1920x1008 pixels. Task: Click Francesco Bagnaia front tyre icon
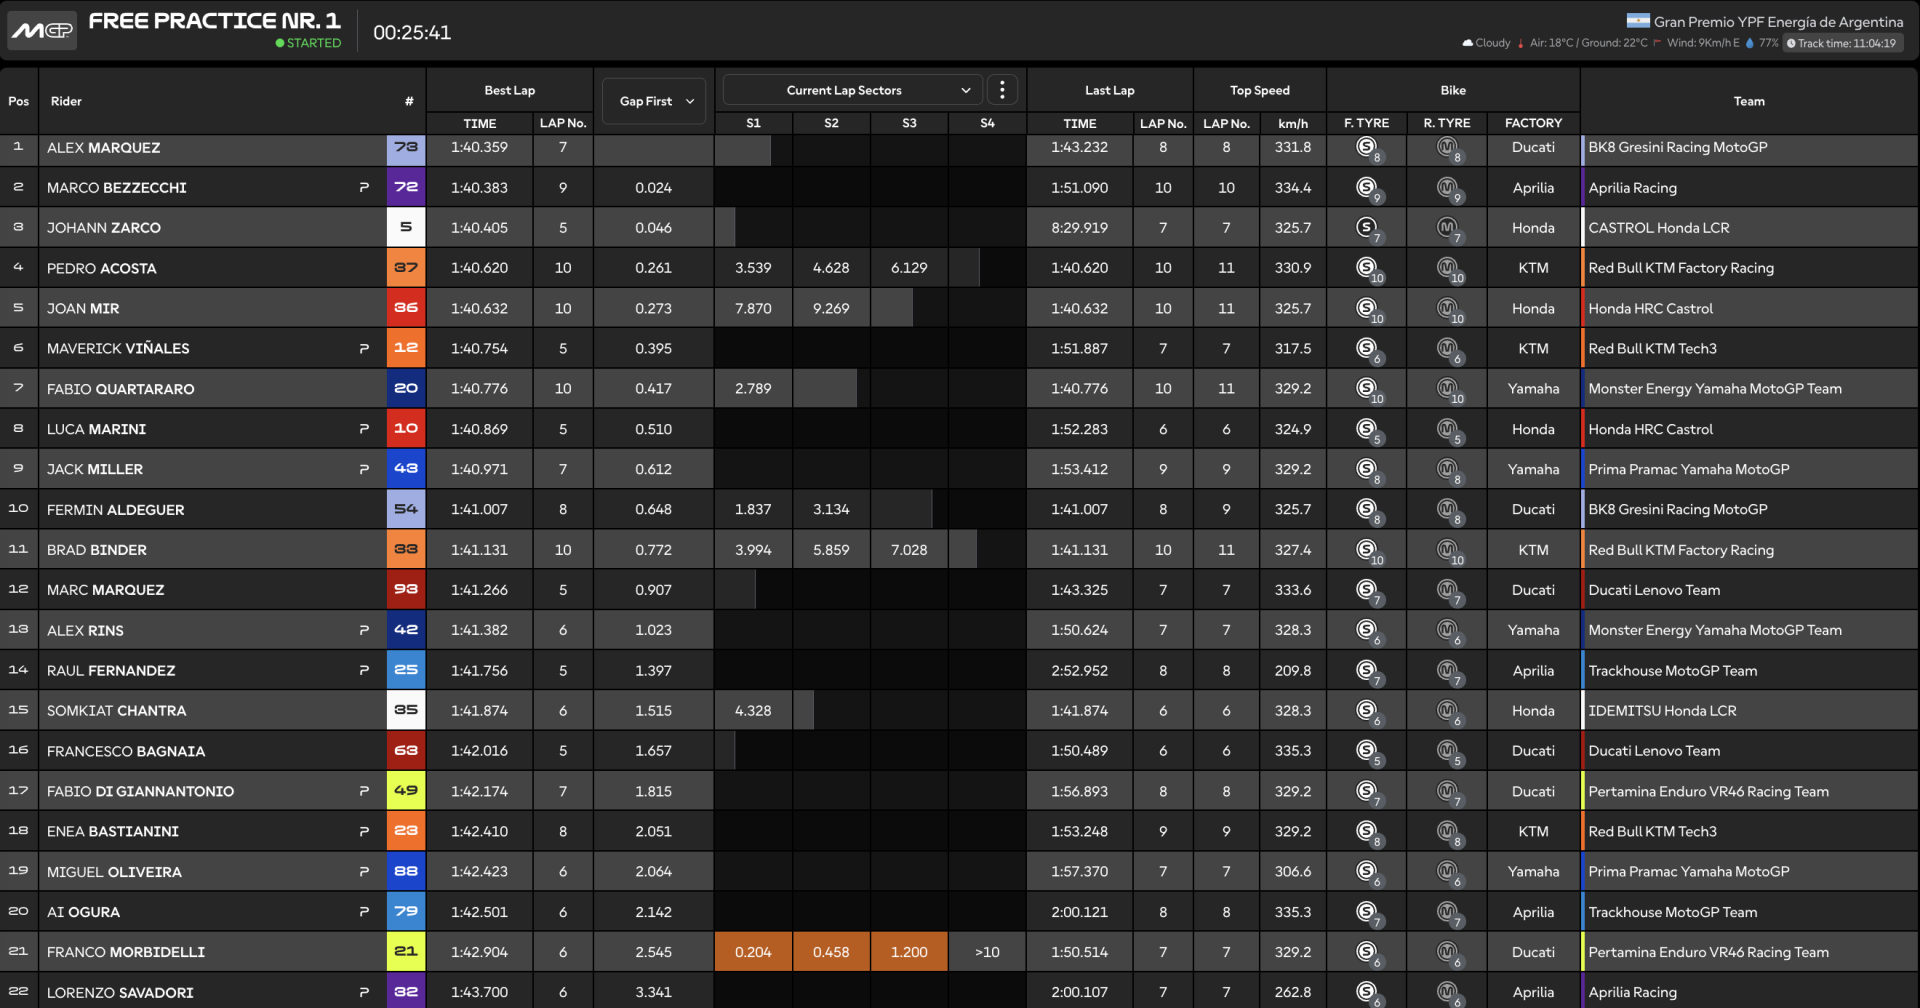coord(1367,752)
